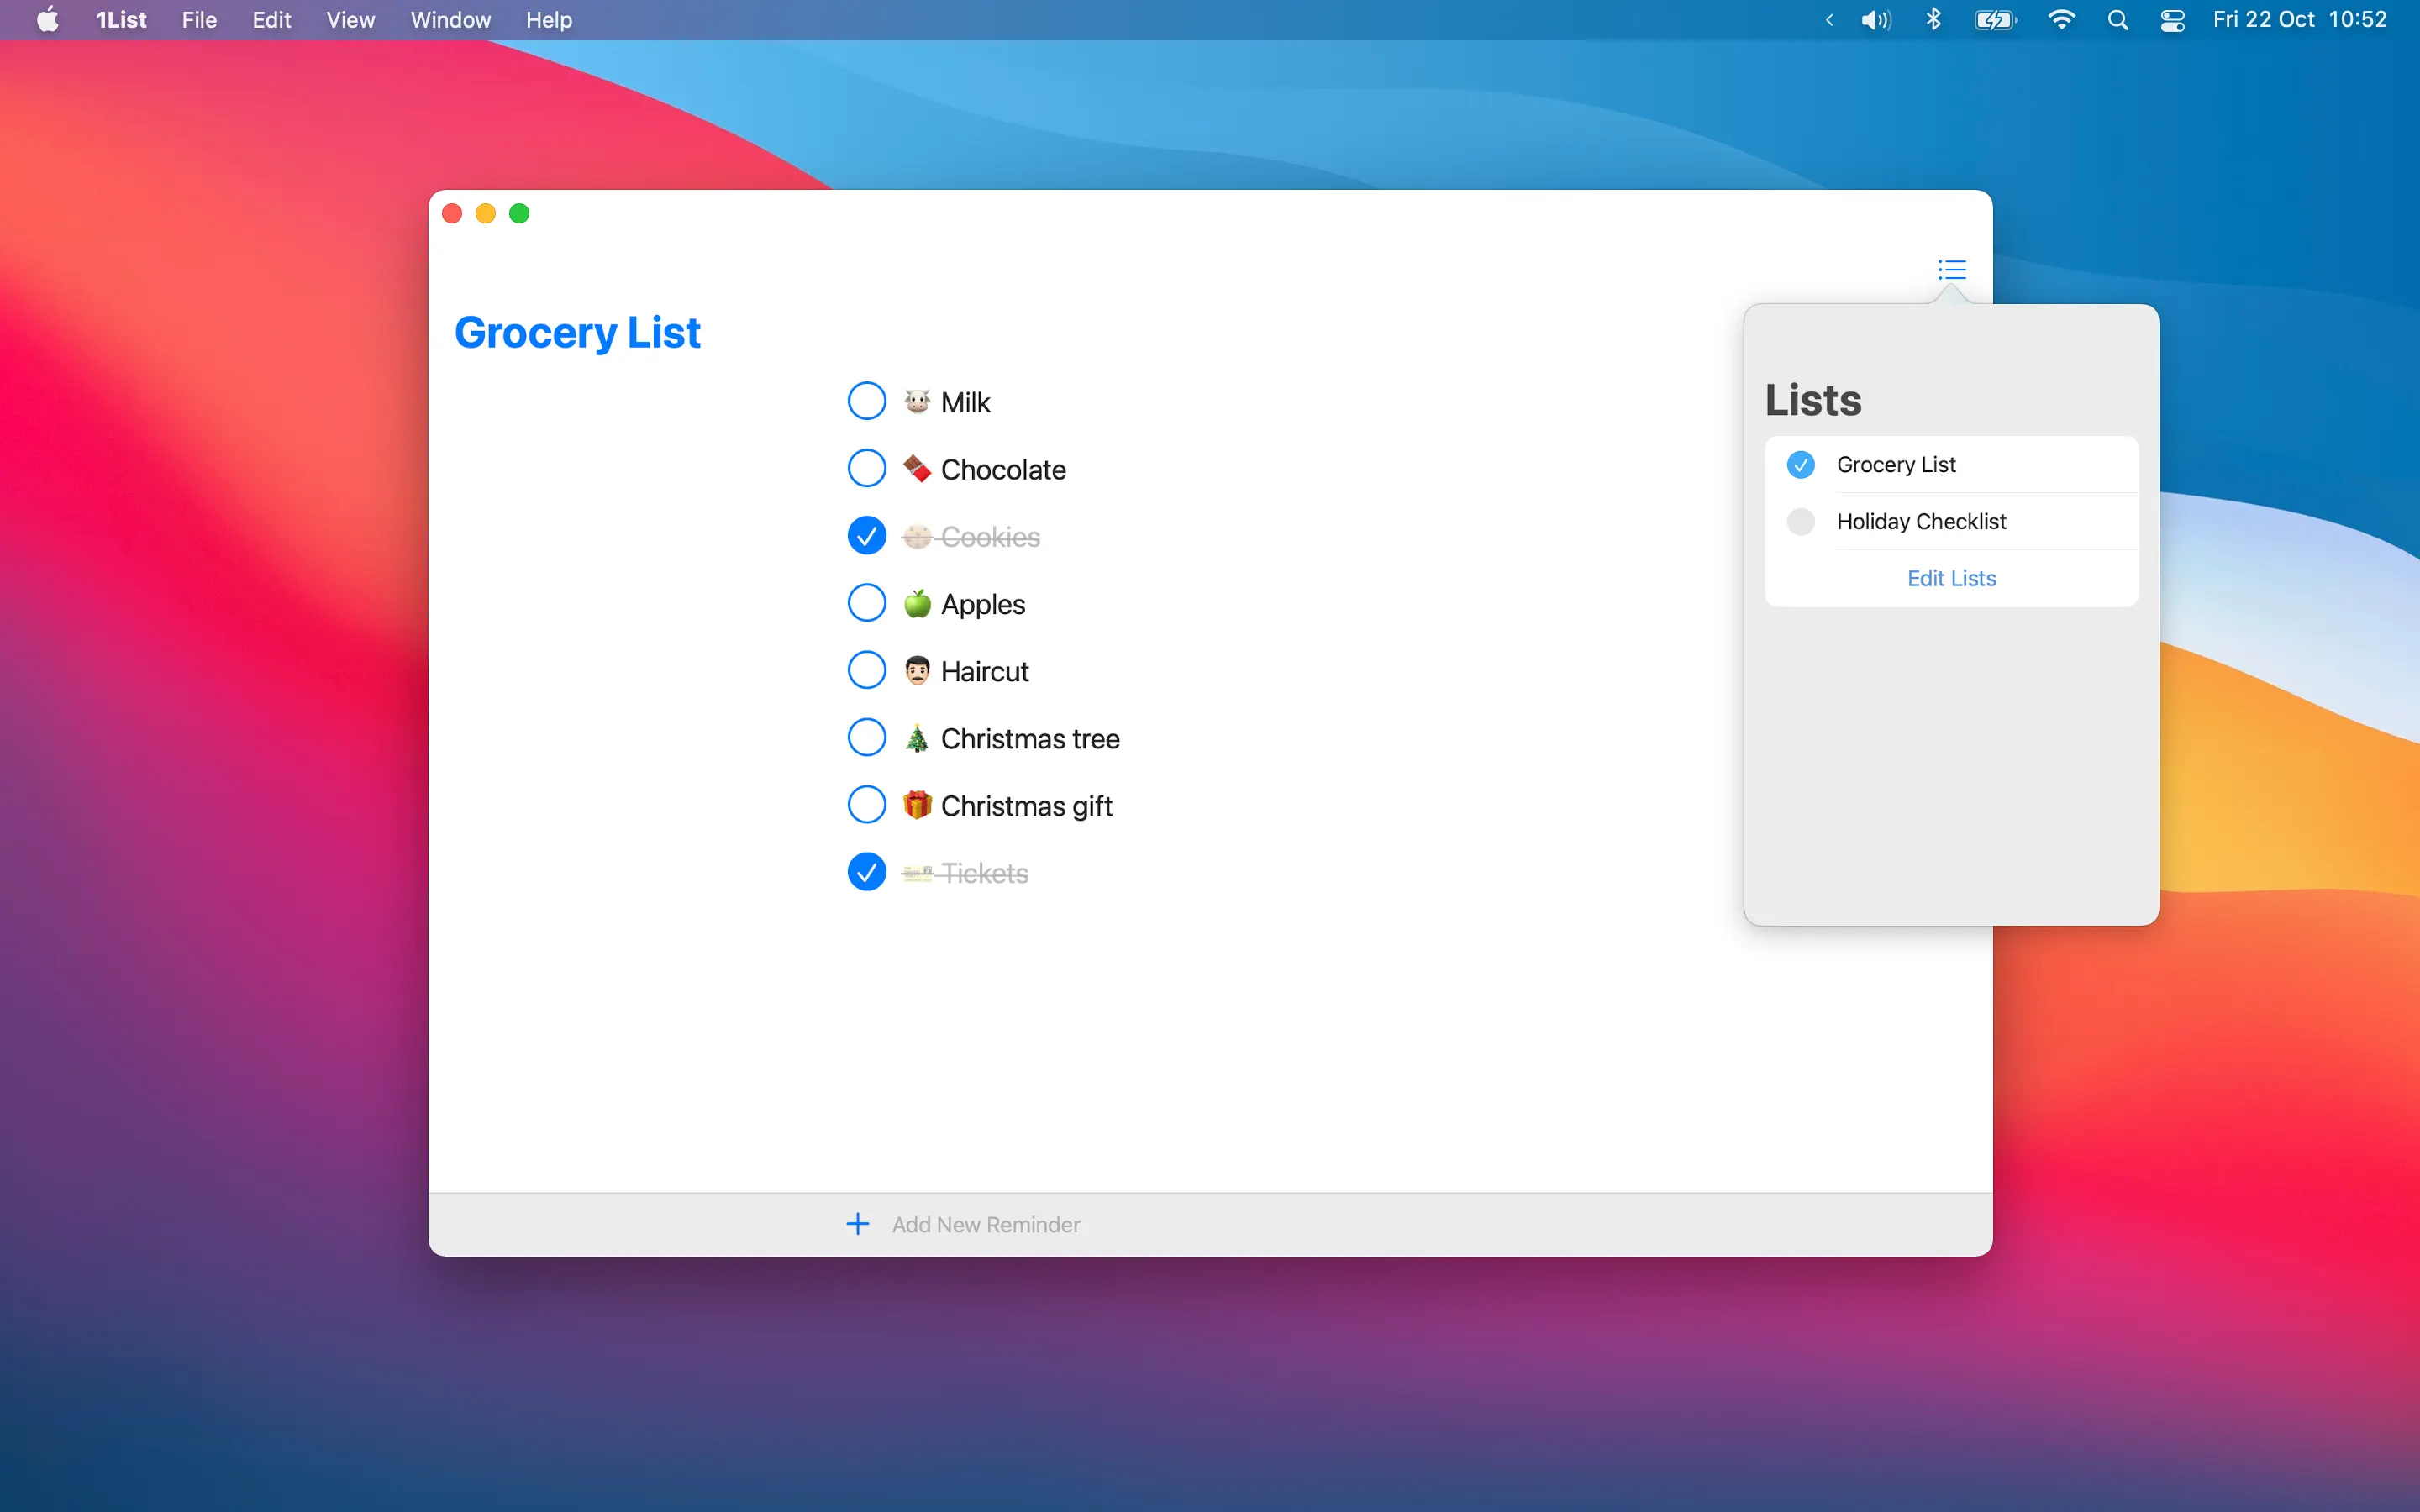Check off the Milk reminder
This screenshot has height=1512, width=2420.
(866, 401)
